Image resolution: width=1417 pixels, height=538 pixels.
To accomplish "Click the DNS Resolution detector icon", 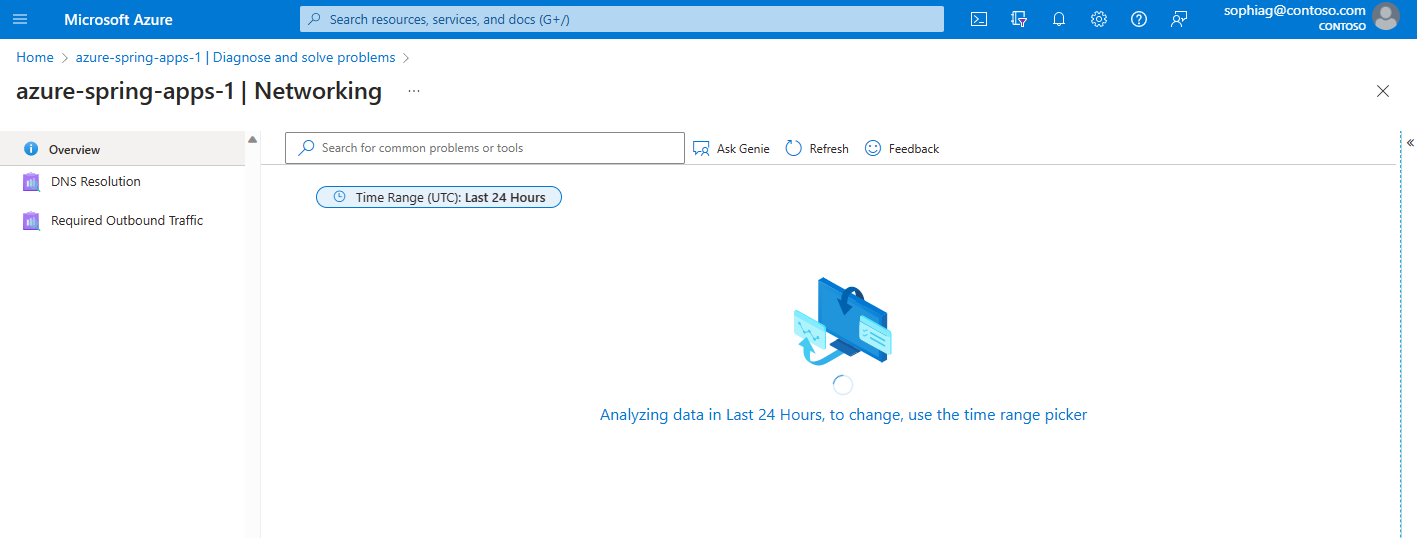I will click(x=31, y=182).
